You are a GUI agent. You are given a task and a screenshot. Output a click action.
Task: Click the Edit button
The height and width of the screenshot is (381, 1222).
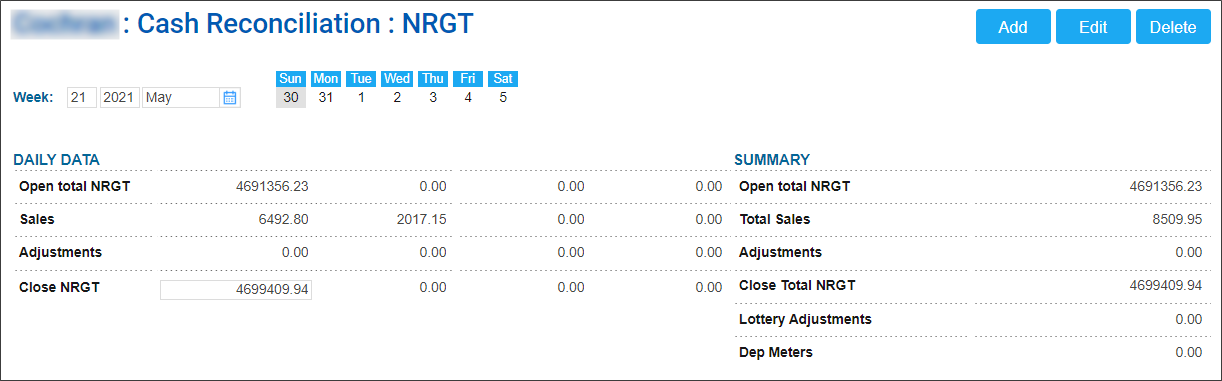click(x=1093, y=27)
